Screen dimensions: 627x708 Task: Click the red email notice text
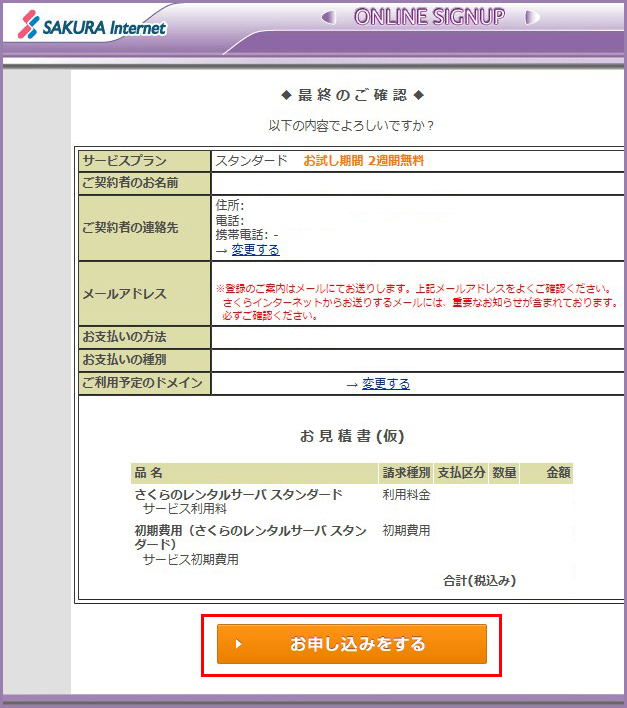[x=420, y=301]
